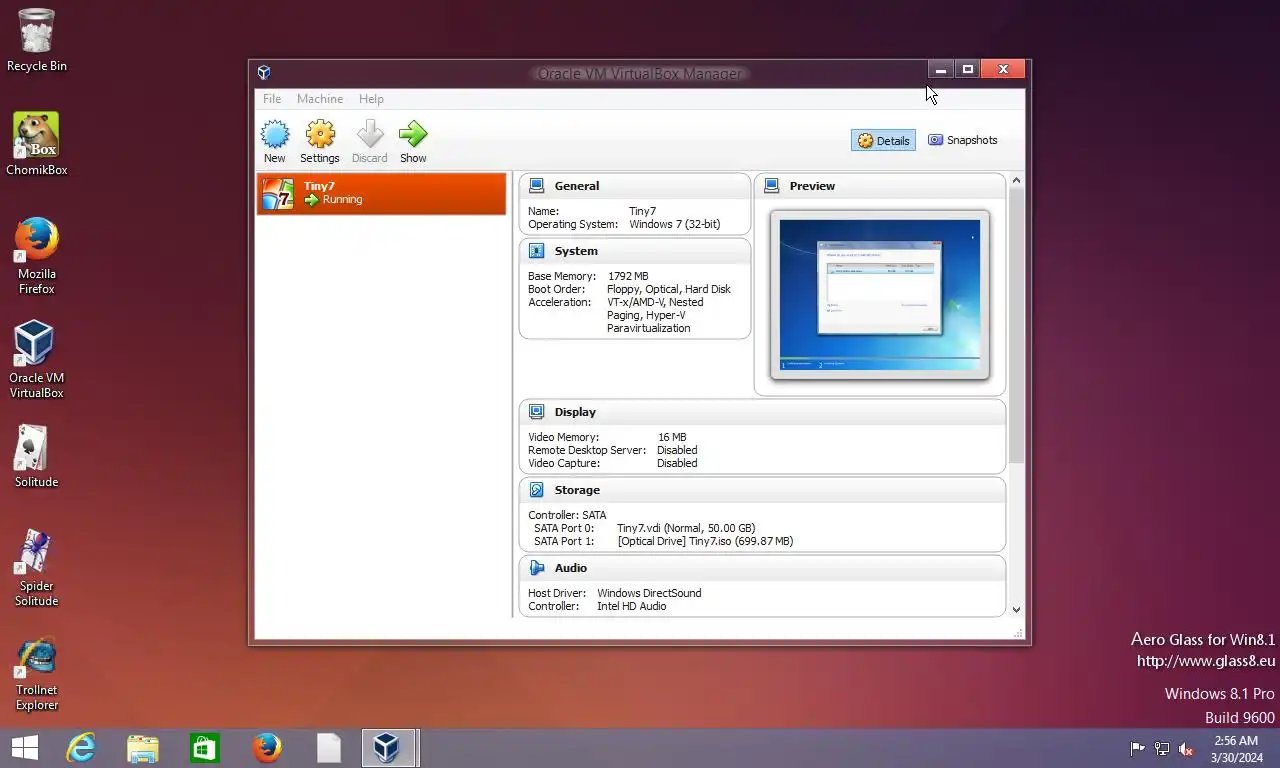Open the Machine menu
This screenshot has width=1280, height=768.
(x=320, y=99)
